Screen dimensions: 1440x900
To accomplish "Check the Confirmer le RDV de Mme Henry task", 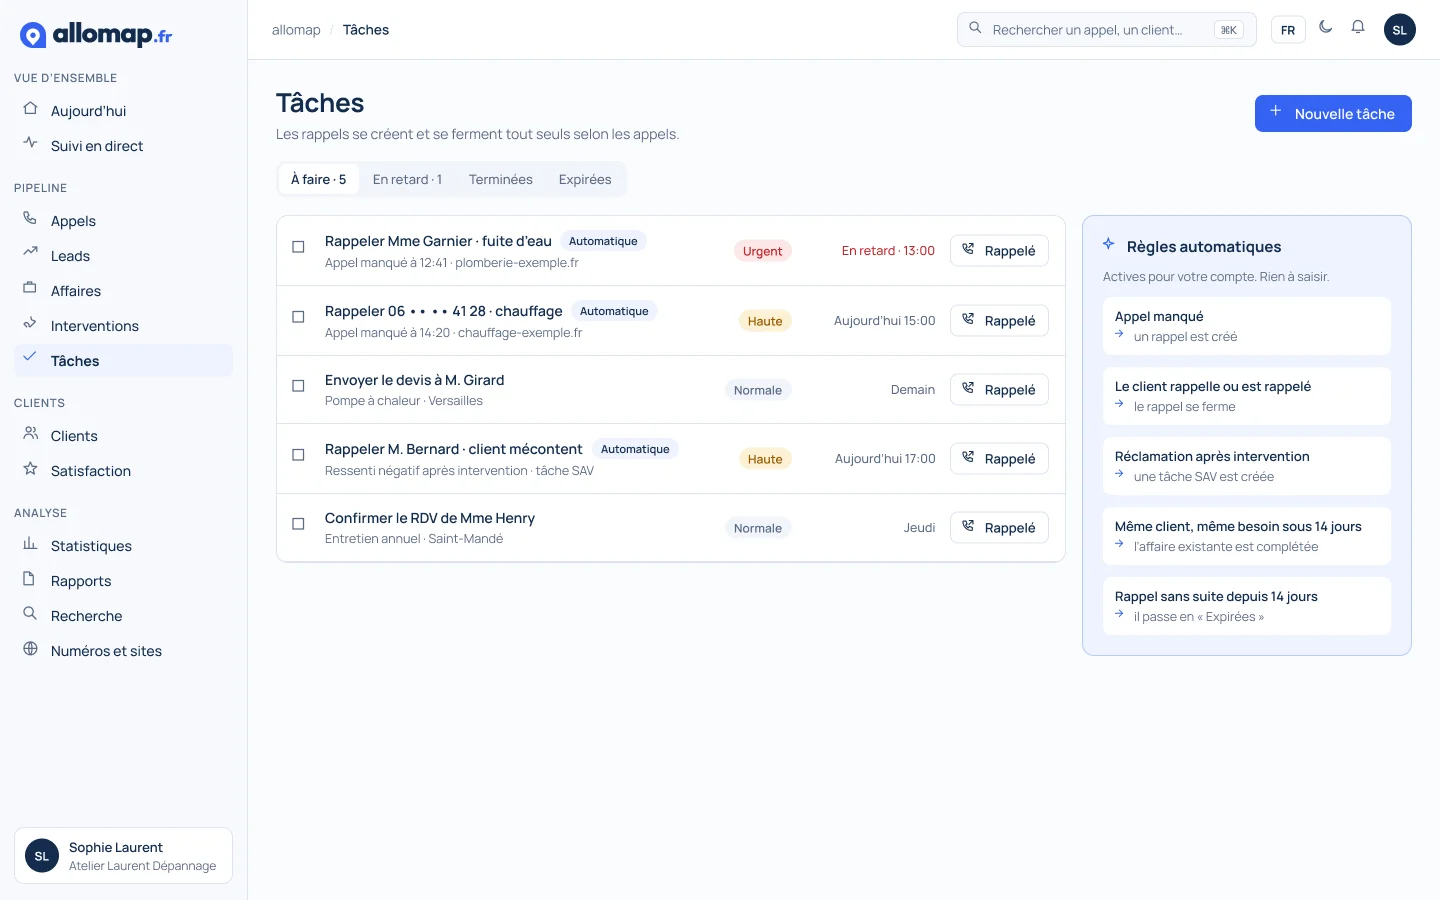I will click(298, 524).
